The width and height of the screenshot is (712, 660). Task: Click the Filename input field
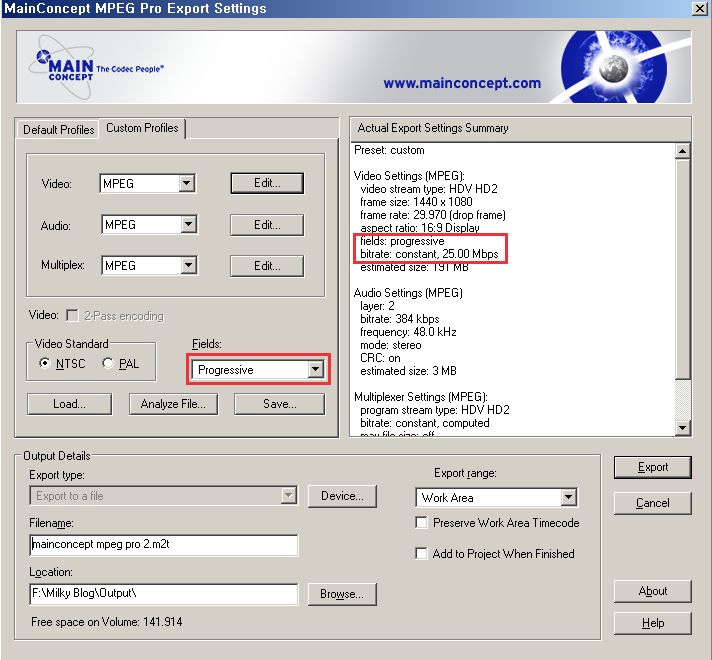click(x=163, y=545)
